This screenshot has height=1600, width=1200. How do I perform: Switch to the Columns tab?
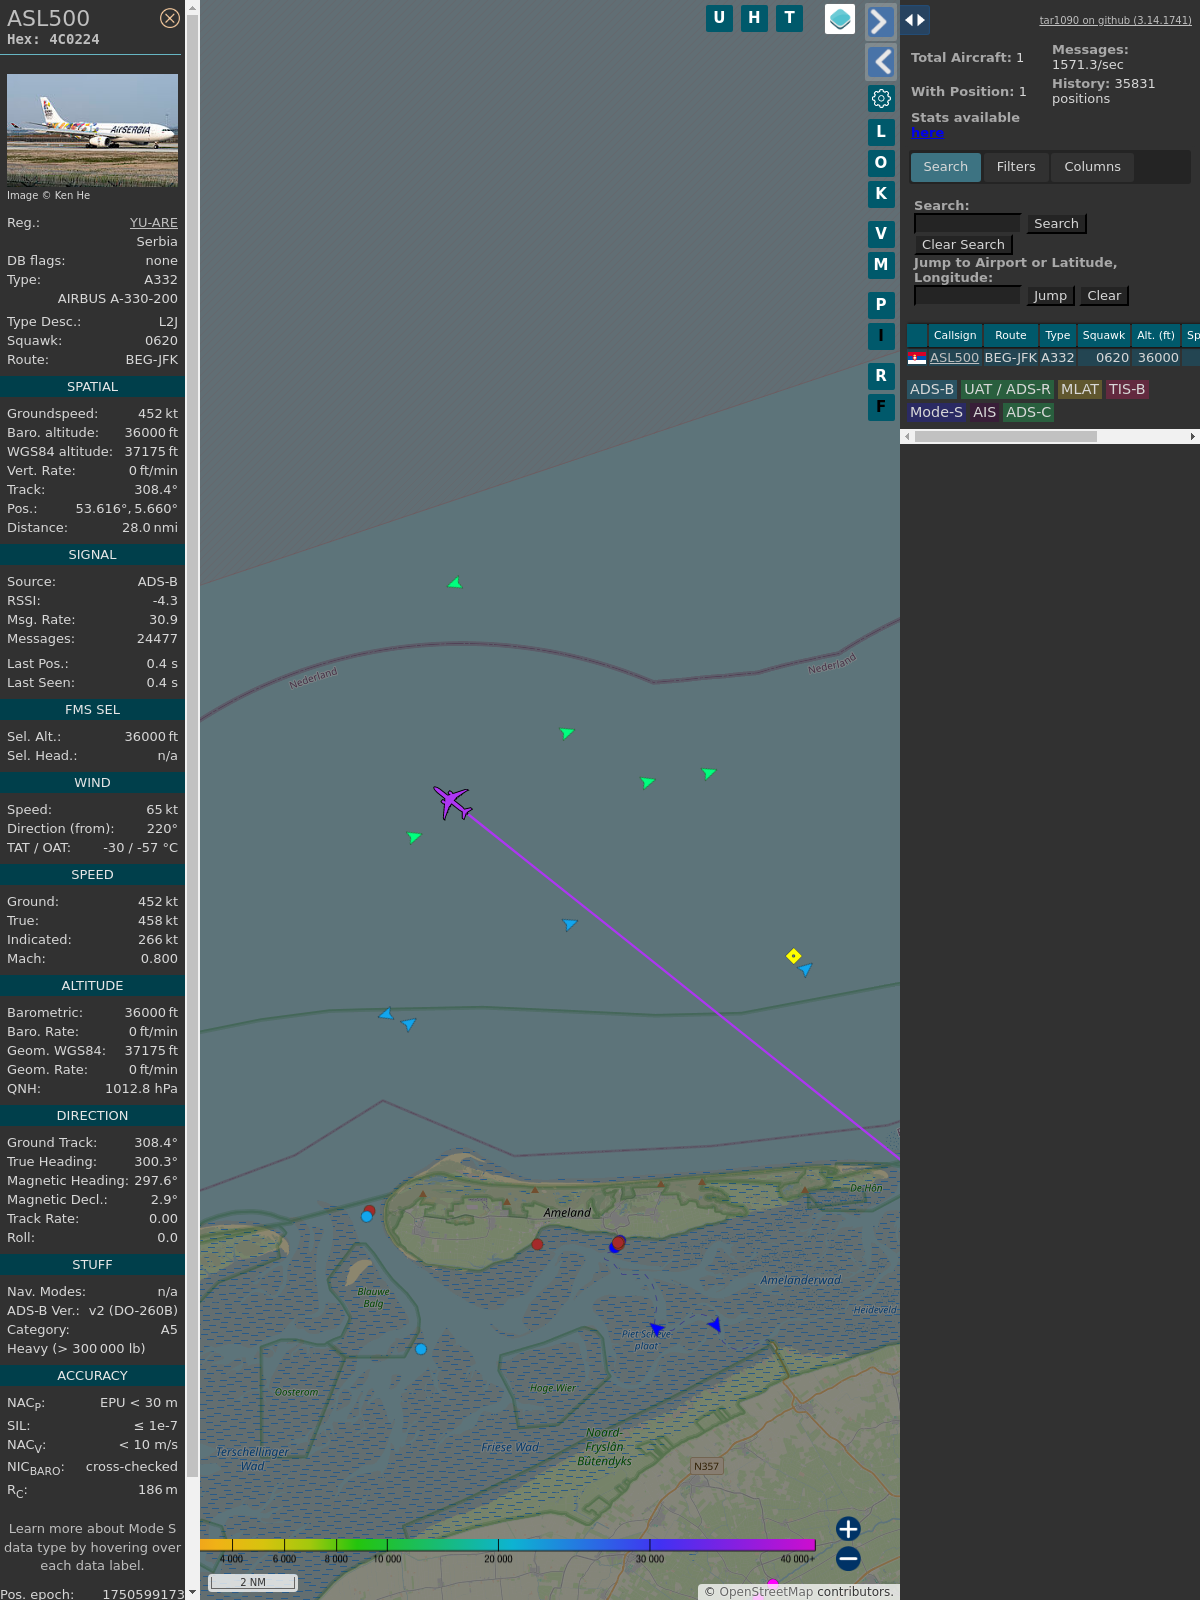tap(1092, 167)
